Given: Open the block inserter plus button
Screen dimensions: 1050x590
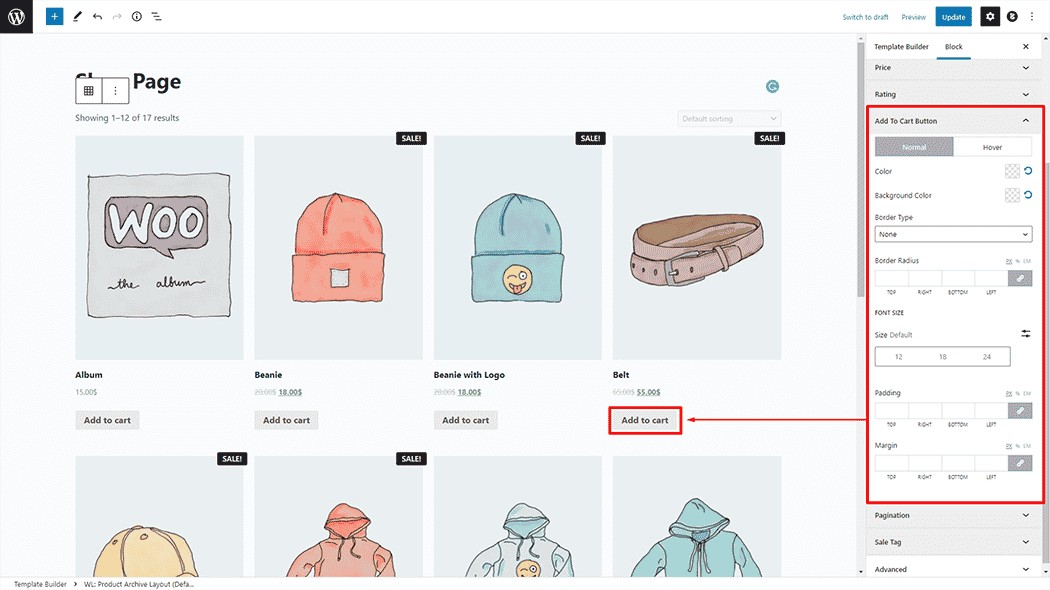Looking at the screenshot, I should [x=54, y=17].
